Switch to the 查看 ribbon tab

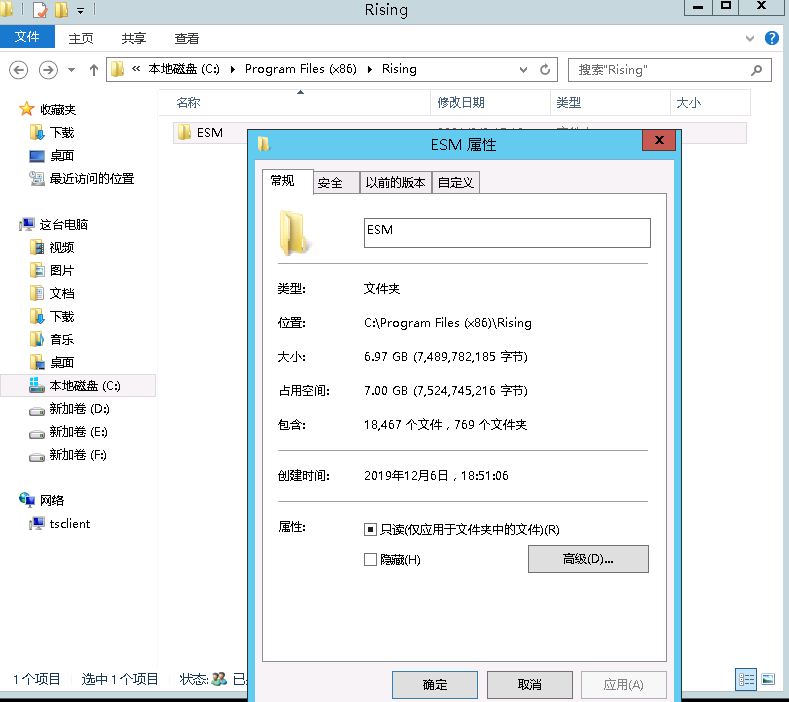click(187, 38)
